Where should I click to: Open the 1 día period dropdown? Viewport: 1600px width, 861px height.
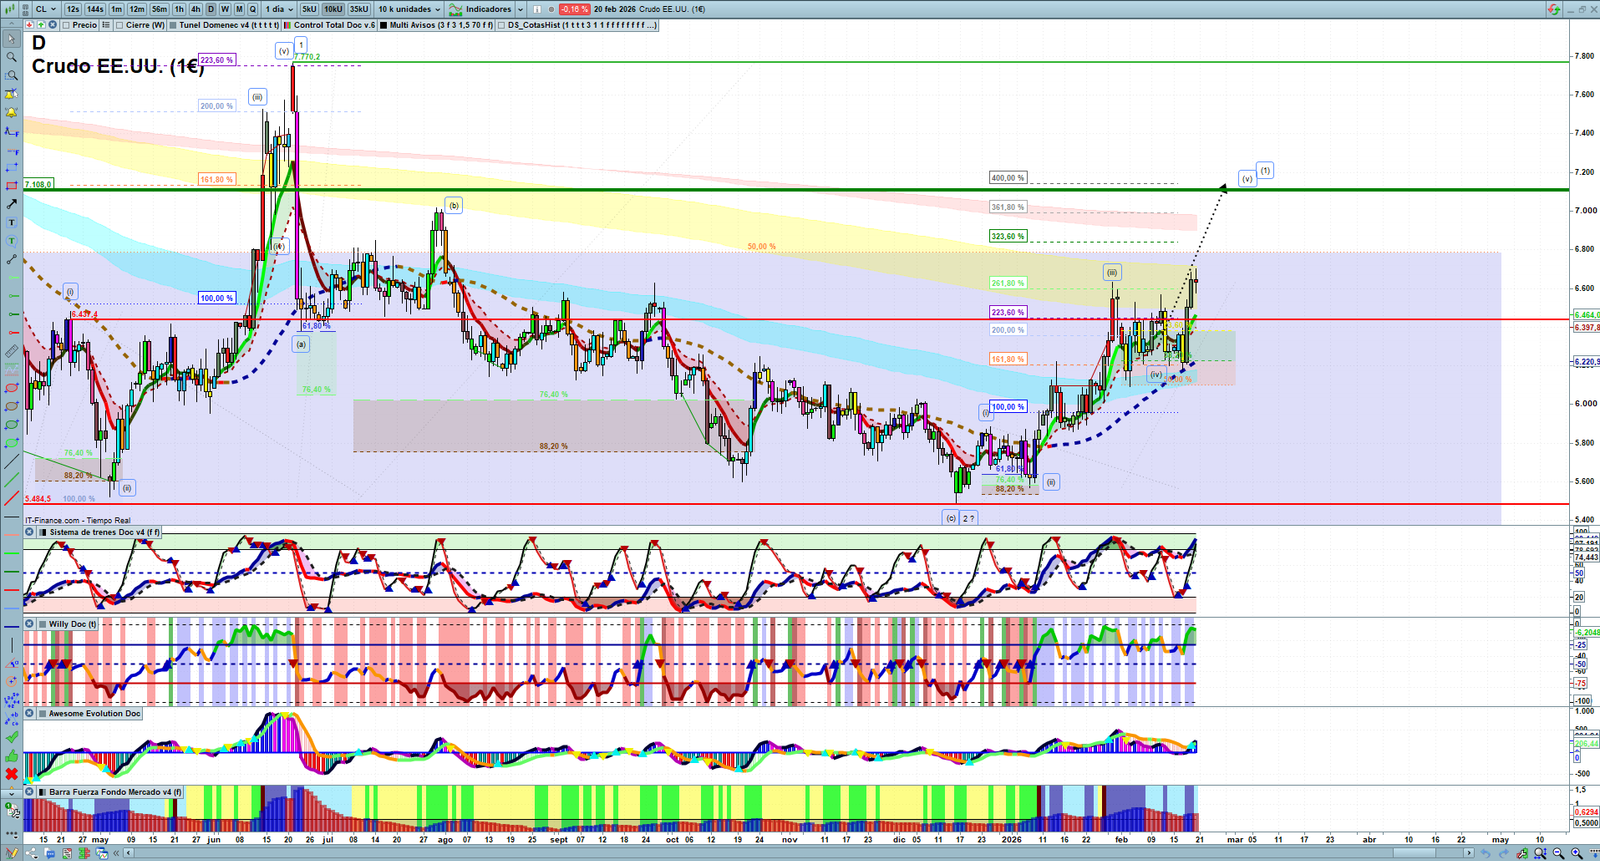click(279, 9)
